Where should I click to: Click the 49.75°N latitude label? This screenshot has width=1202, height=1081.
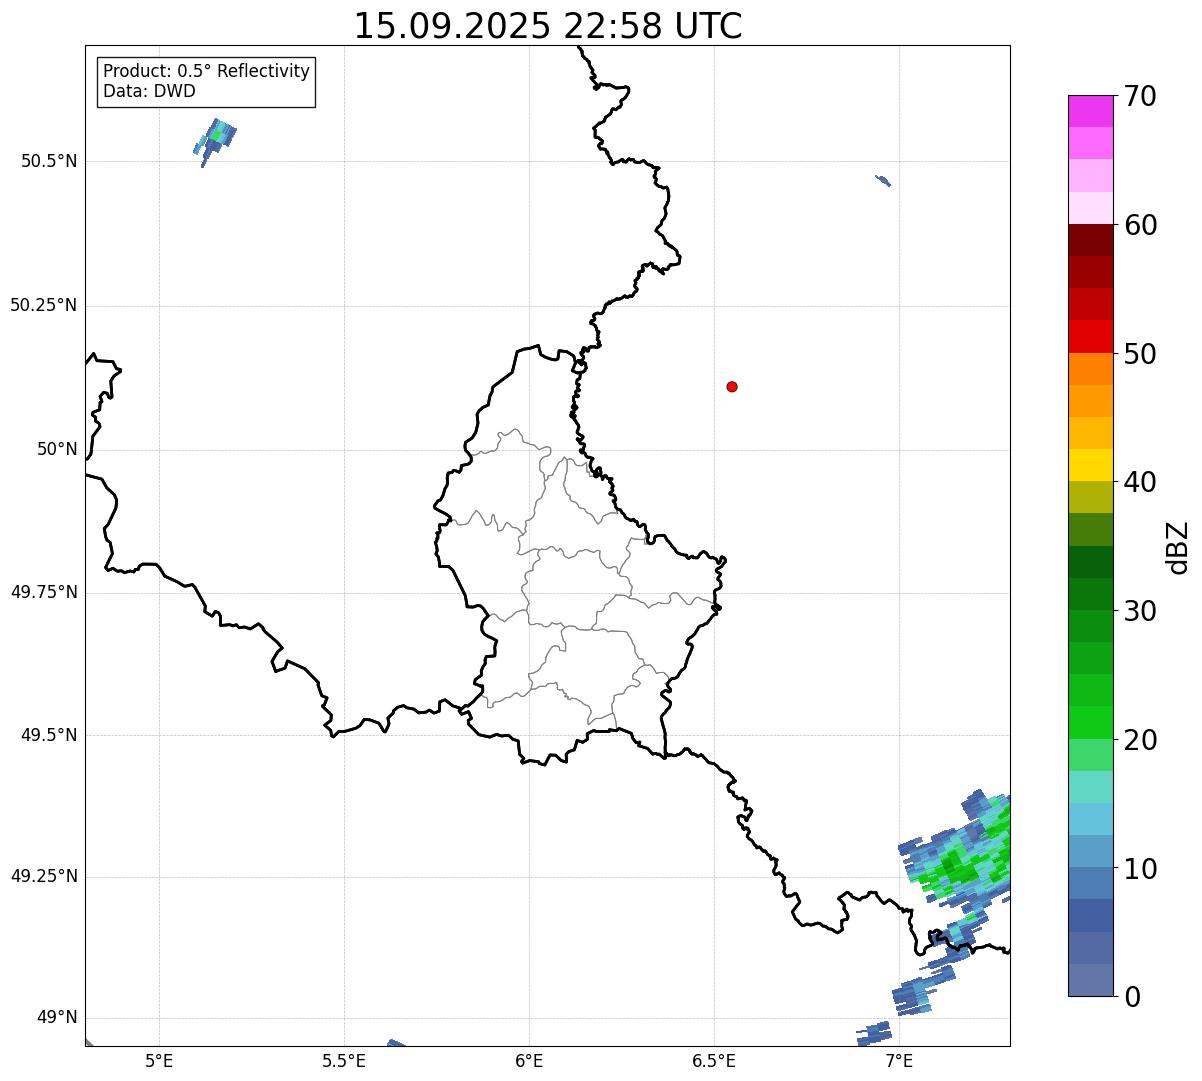(x=43, y=592)
